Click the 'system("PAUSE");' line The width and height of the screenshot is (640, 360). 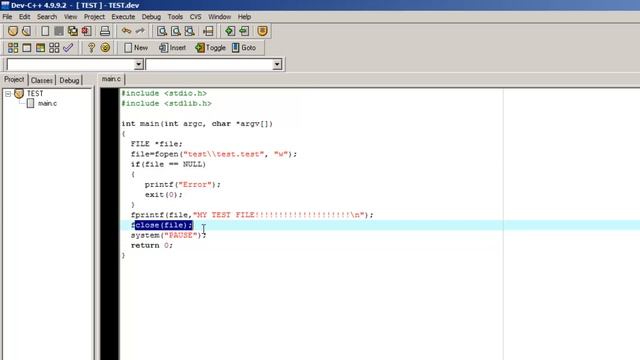[x=169, y=236]
